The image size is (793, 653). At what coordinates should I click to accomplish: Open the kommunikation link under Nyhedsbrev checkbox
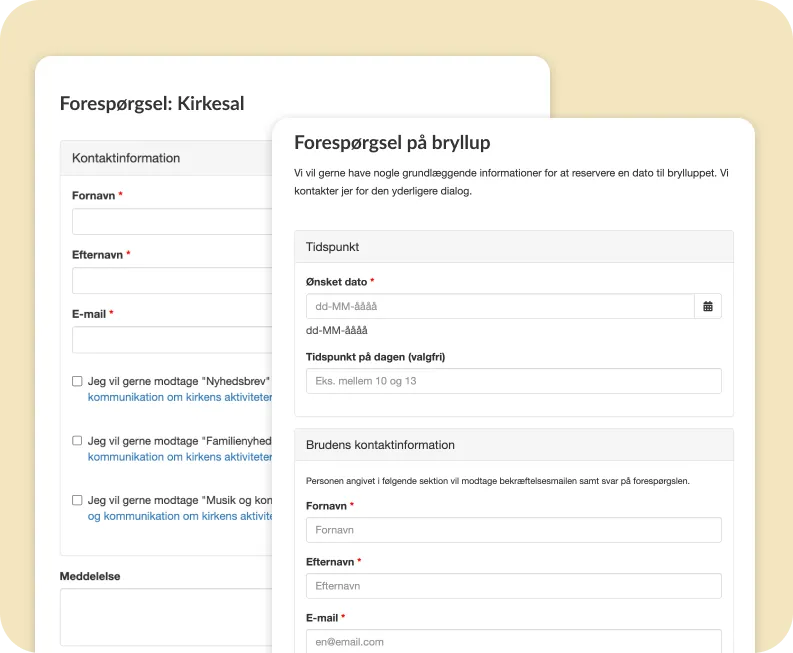(180, 397)
